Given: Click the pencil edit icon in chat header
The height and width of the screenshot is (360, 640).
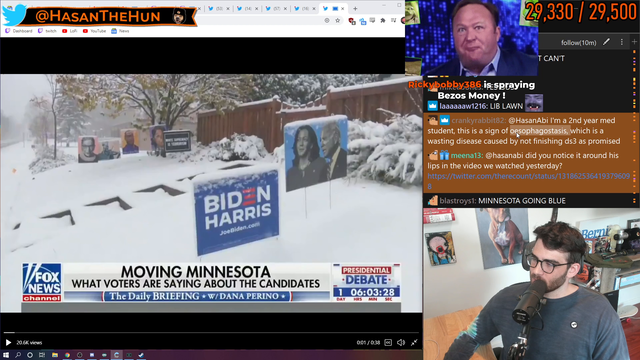Looking at the screenshot, I should pos(607,42).
